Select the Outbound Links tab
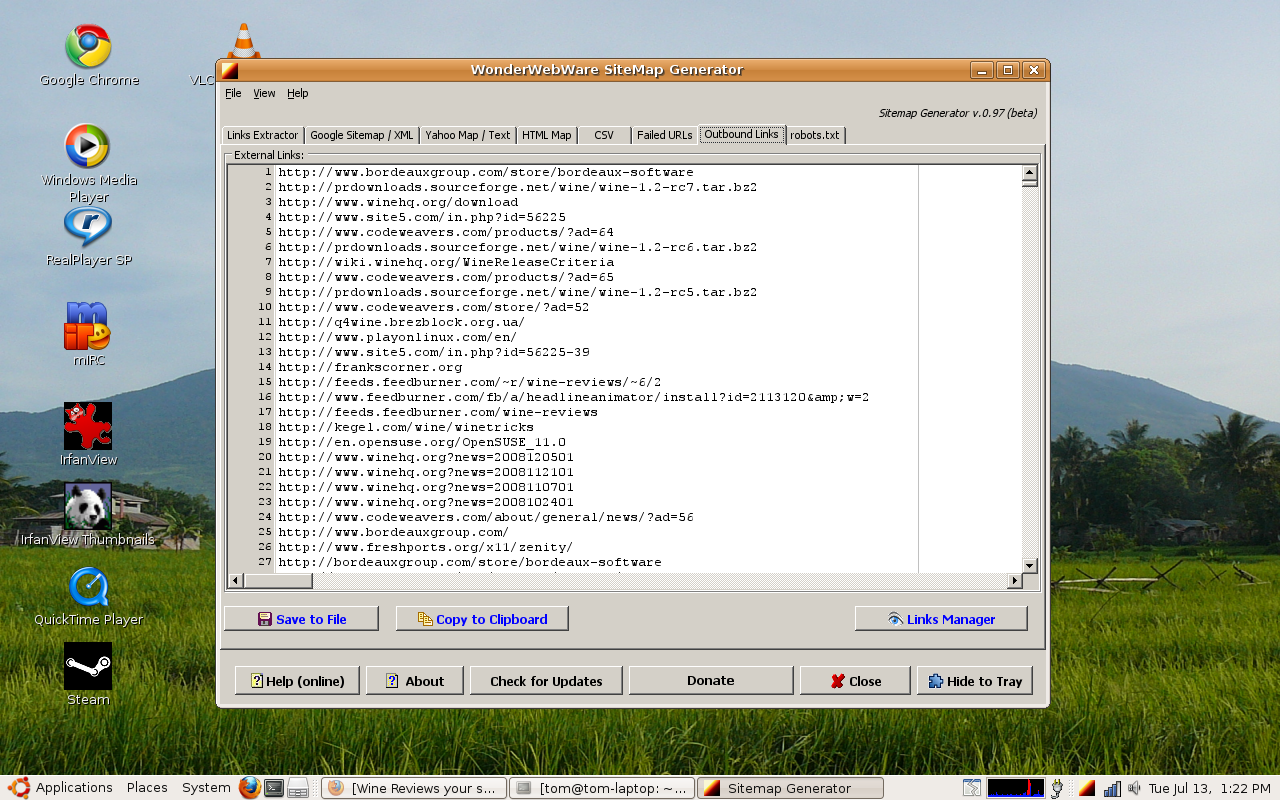 tap(741, 134)
